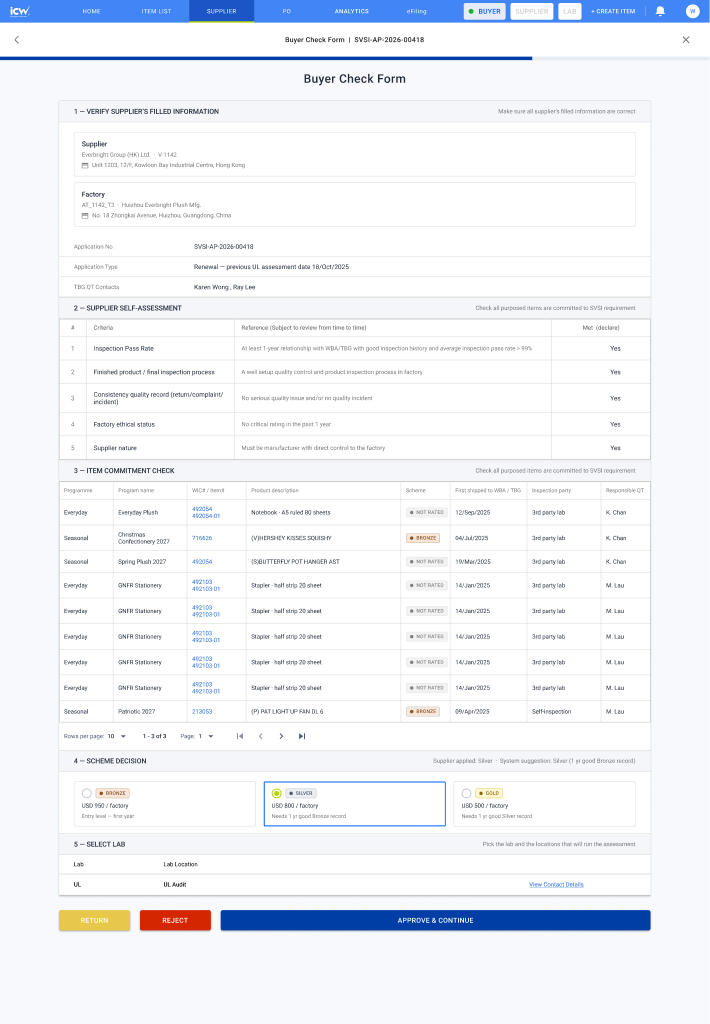Switch to BUYER role toggle

[x=485, y=11]
